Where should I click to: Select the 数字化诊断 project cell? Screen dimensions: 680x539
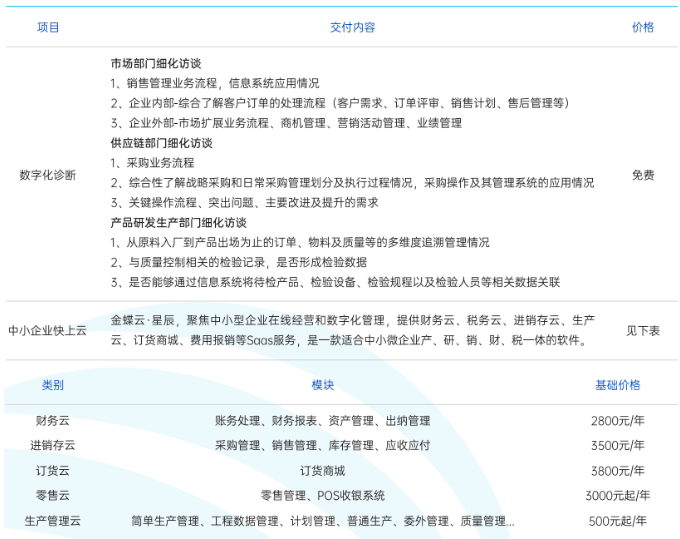click(x=48, y=175)
